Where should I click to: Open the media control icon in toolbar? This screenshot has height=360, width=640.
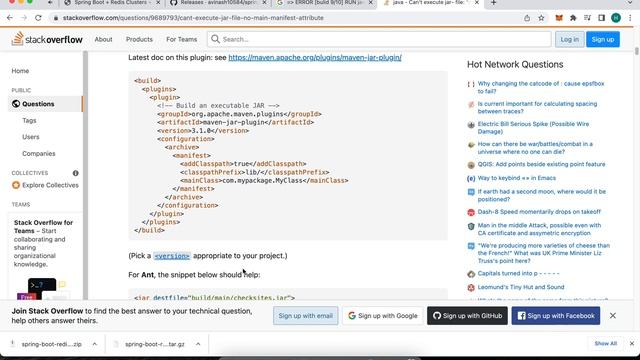point(587,18)
